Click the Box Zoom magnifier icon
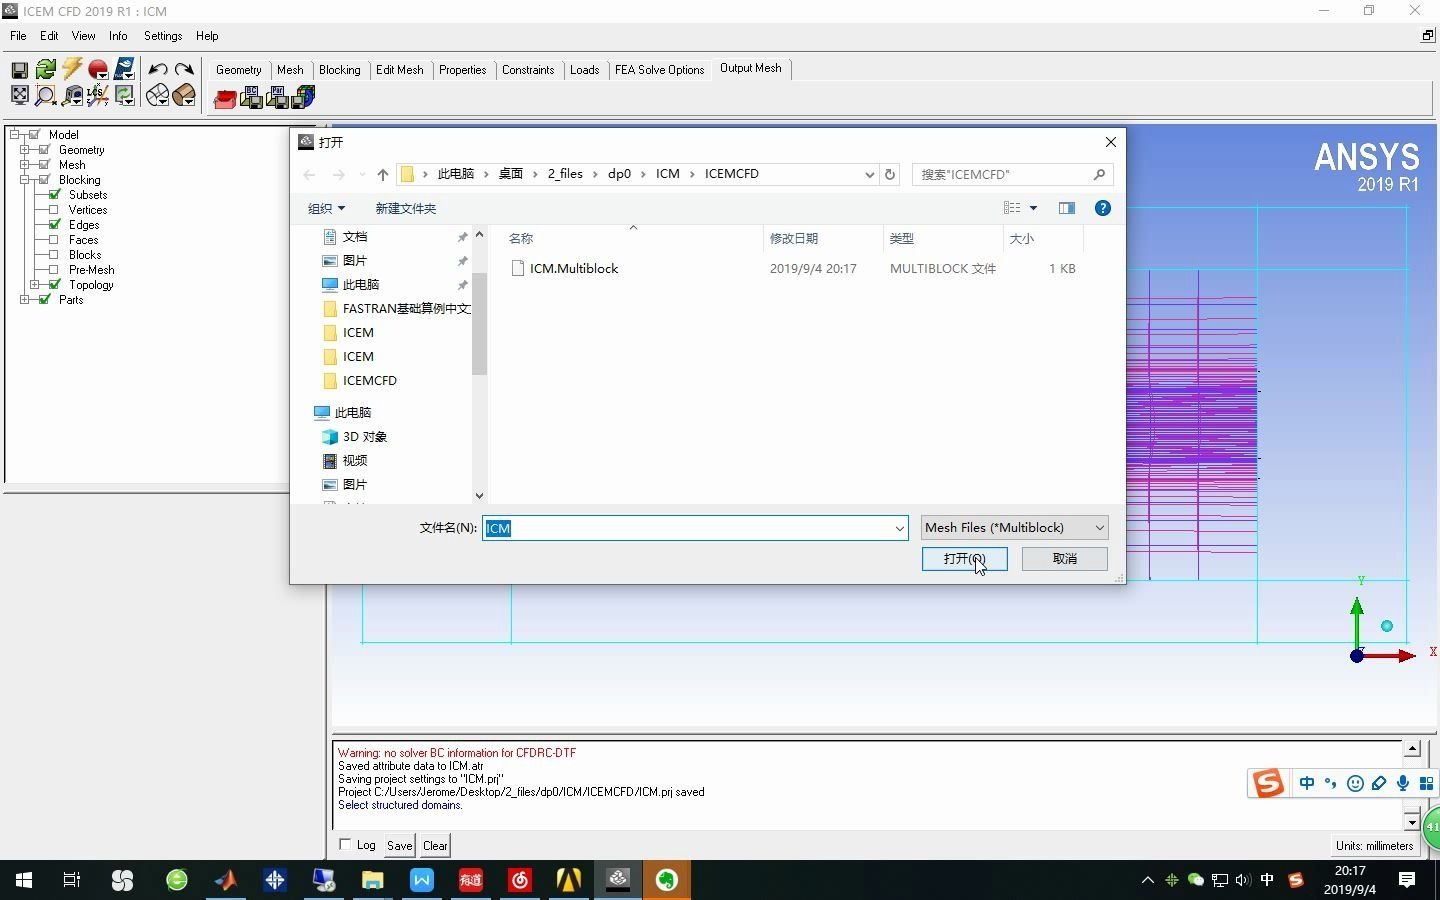The height and width of the screenshot is (900, 1440). [x=45, y=95]
